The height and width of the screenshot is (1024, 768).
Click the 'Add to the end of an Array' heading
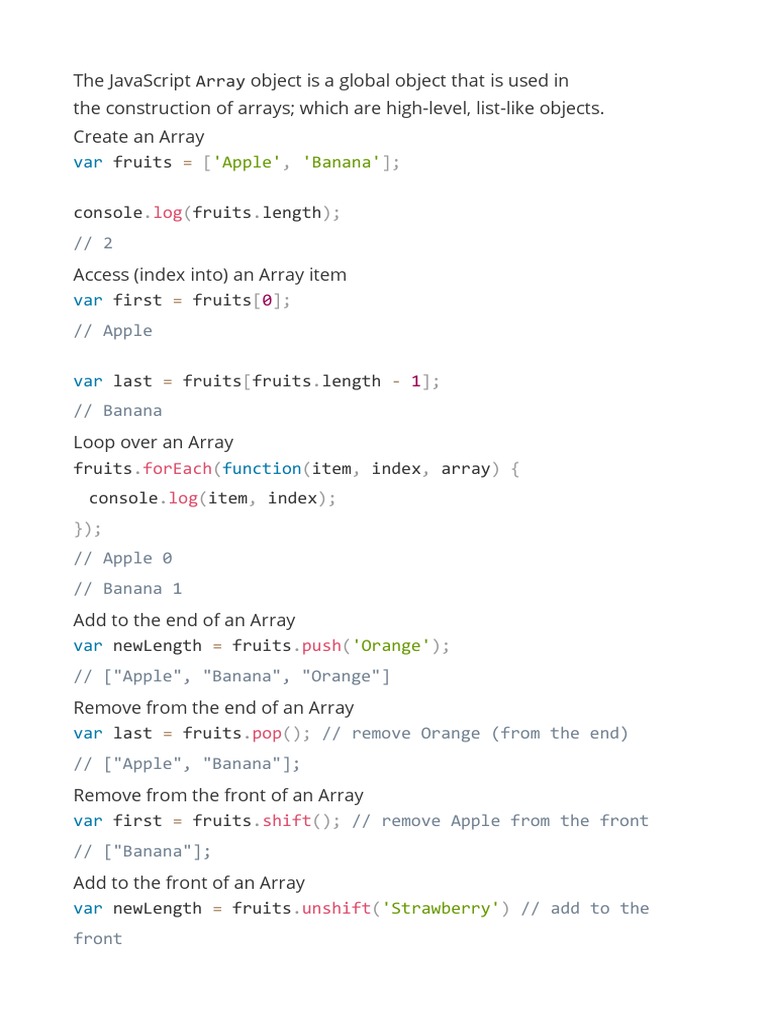click(x=184, y=620)
